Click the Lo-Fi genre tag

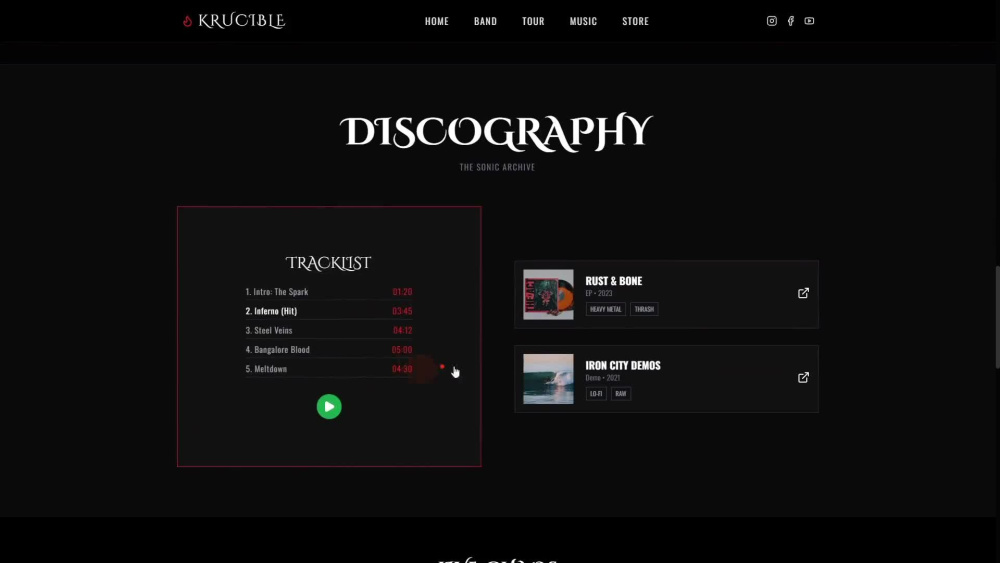pyautogui.click(x=596, y=393)
